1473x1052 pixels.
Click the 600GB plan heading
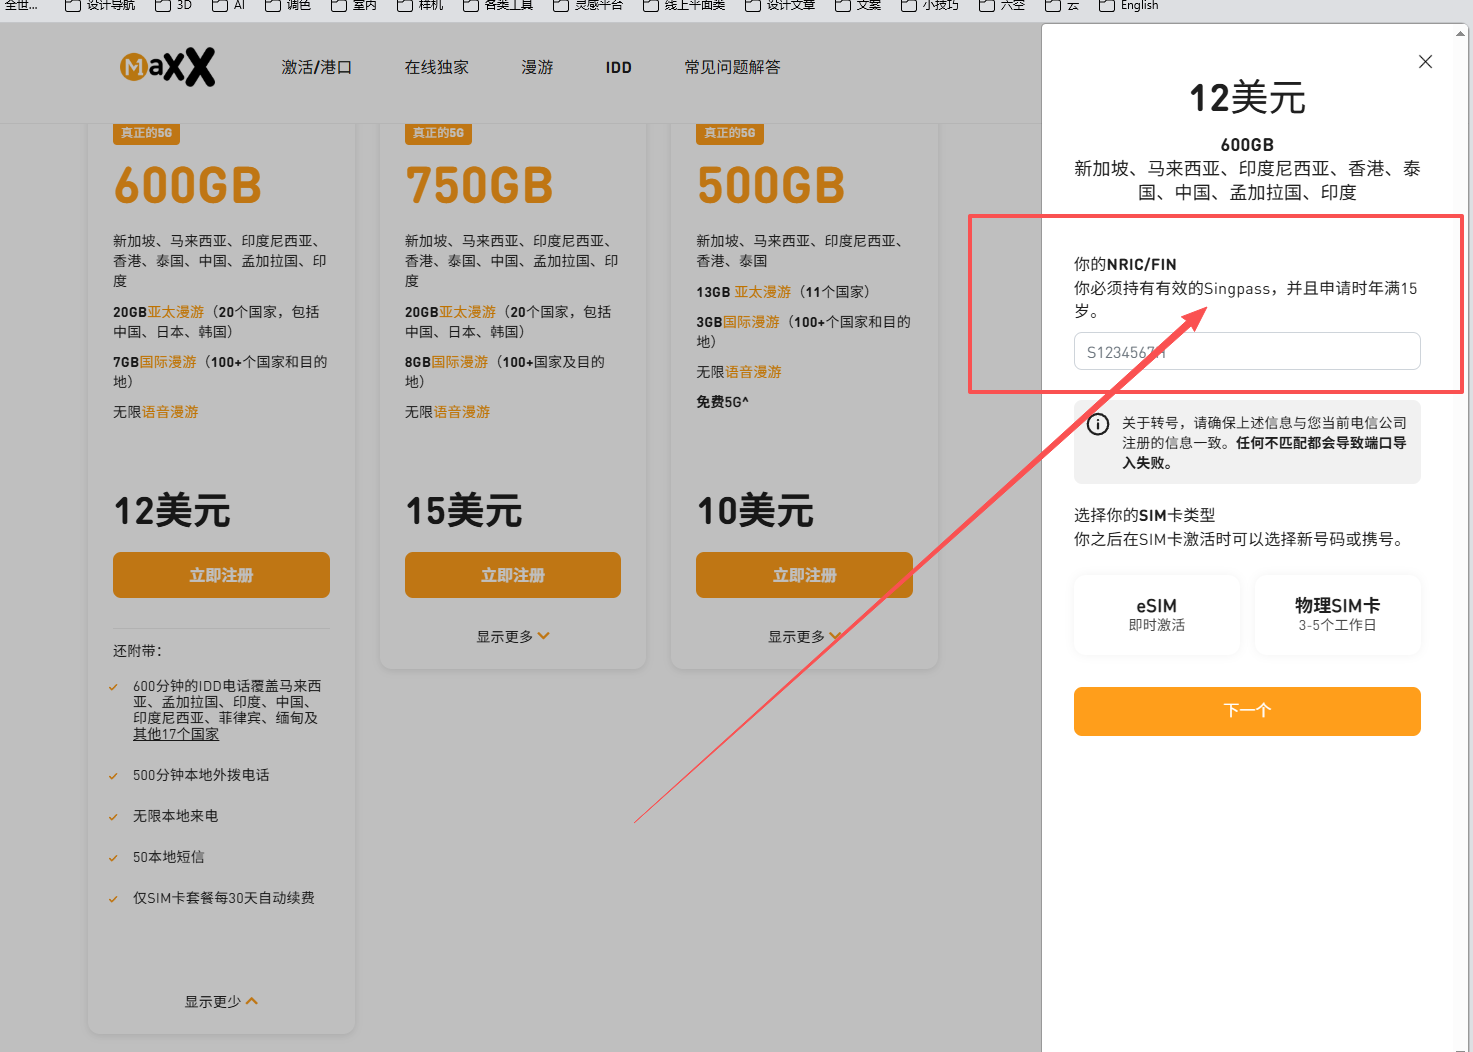188,186
